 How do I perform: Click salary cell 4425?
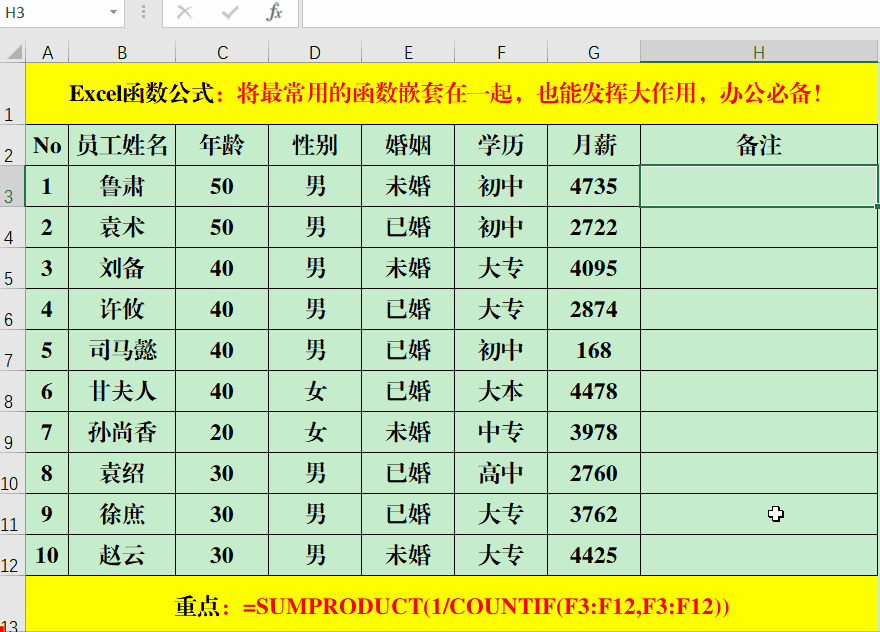coord(594,555)
